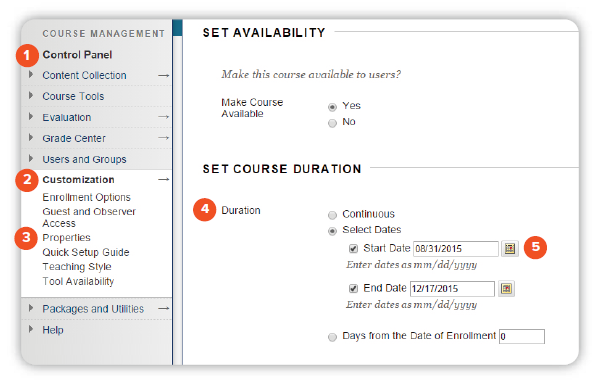This screenshot has width=599, height=384.
Task: Open the Tool Availability link
Action: [x=78, y=281]
